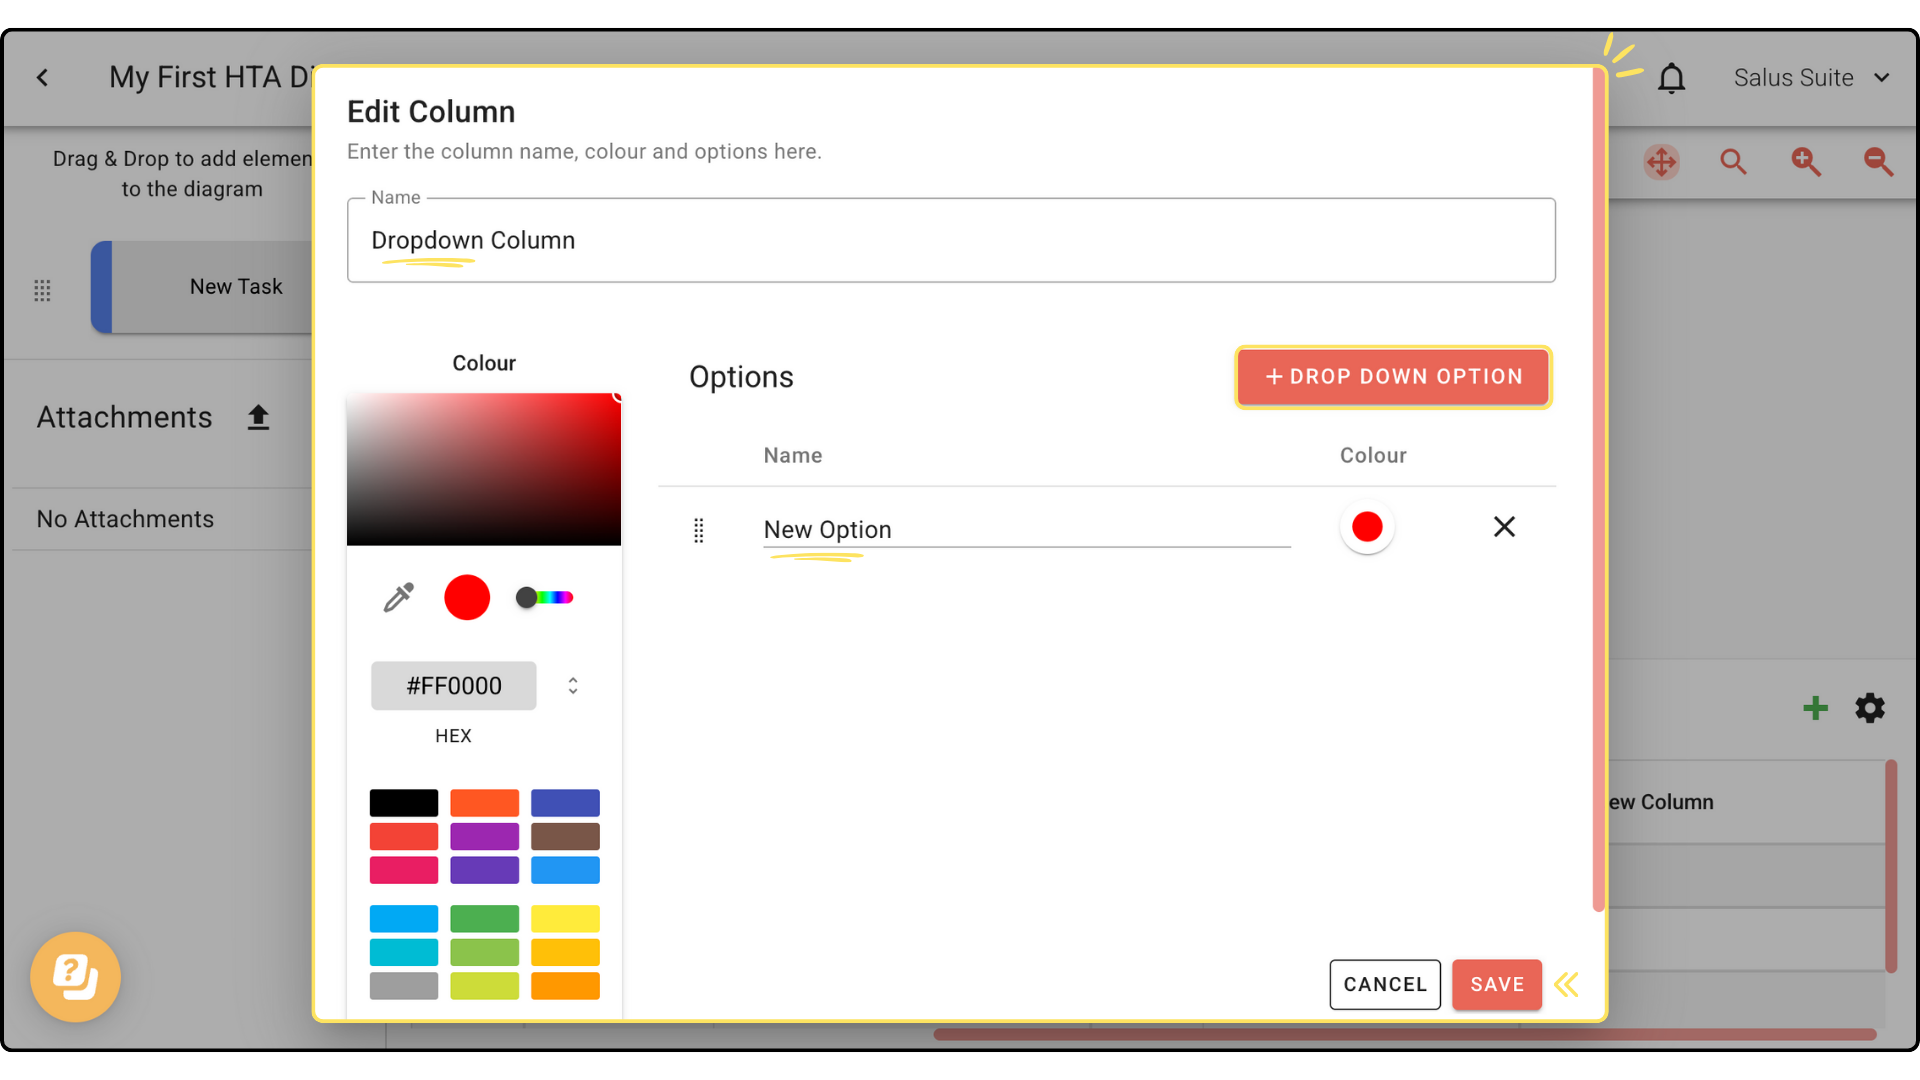This screenshot has height=1080, width=1920.
Task: Click green plus add column icon
Action: tap(1815, 708)
